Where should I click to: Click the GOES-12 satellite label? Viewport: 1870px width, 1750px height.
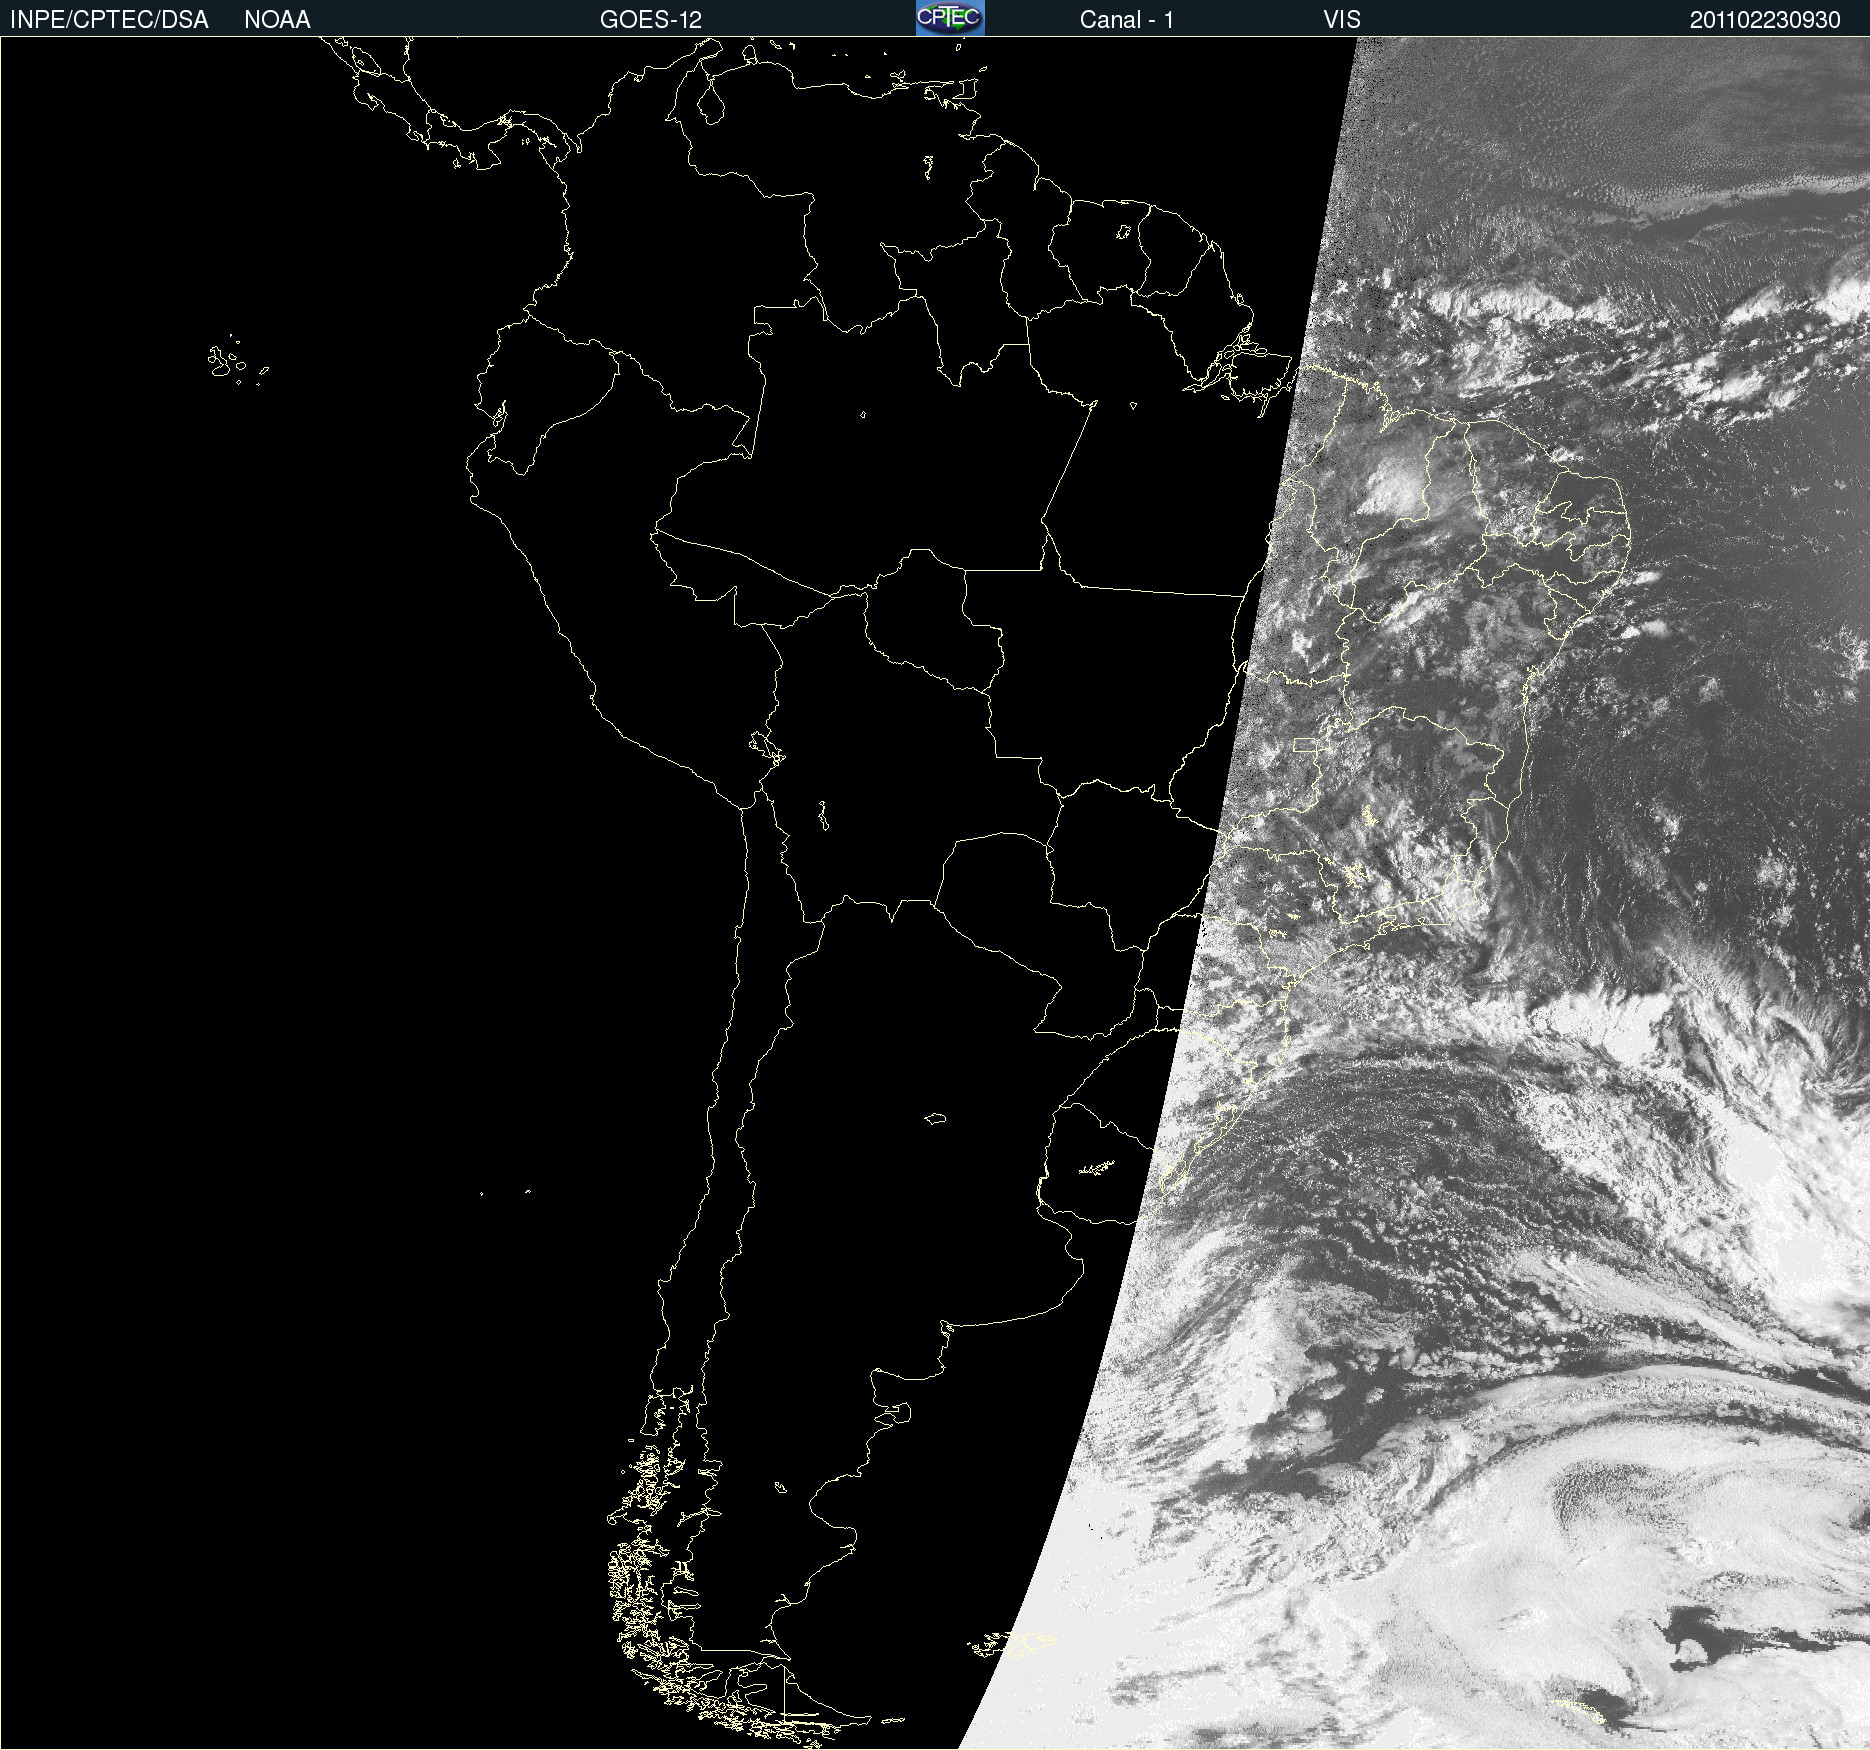(651, 20)
